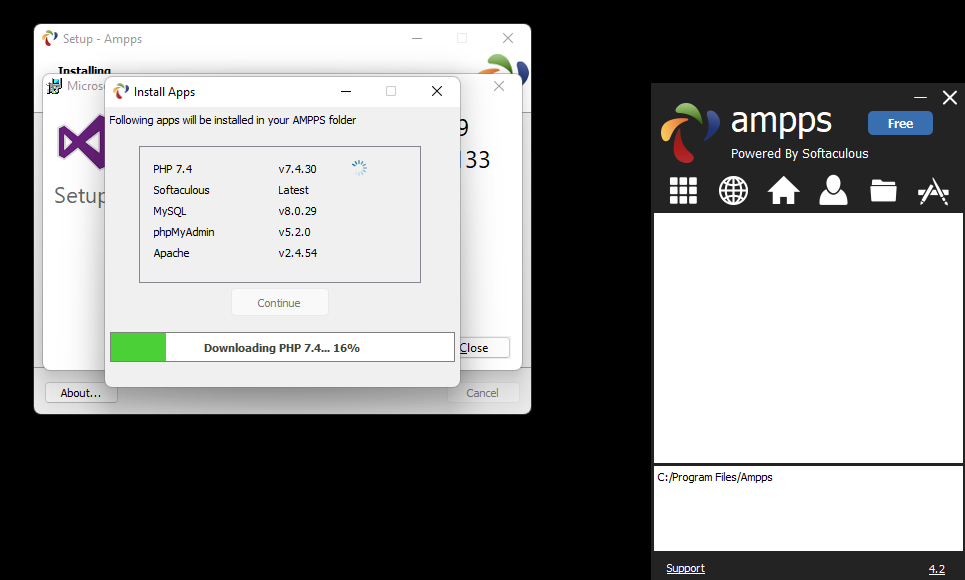The width and height of the screenshot is (965, 580).
Task: Click the 4.2 version link
Action: click(936, 569)
